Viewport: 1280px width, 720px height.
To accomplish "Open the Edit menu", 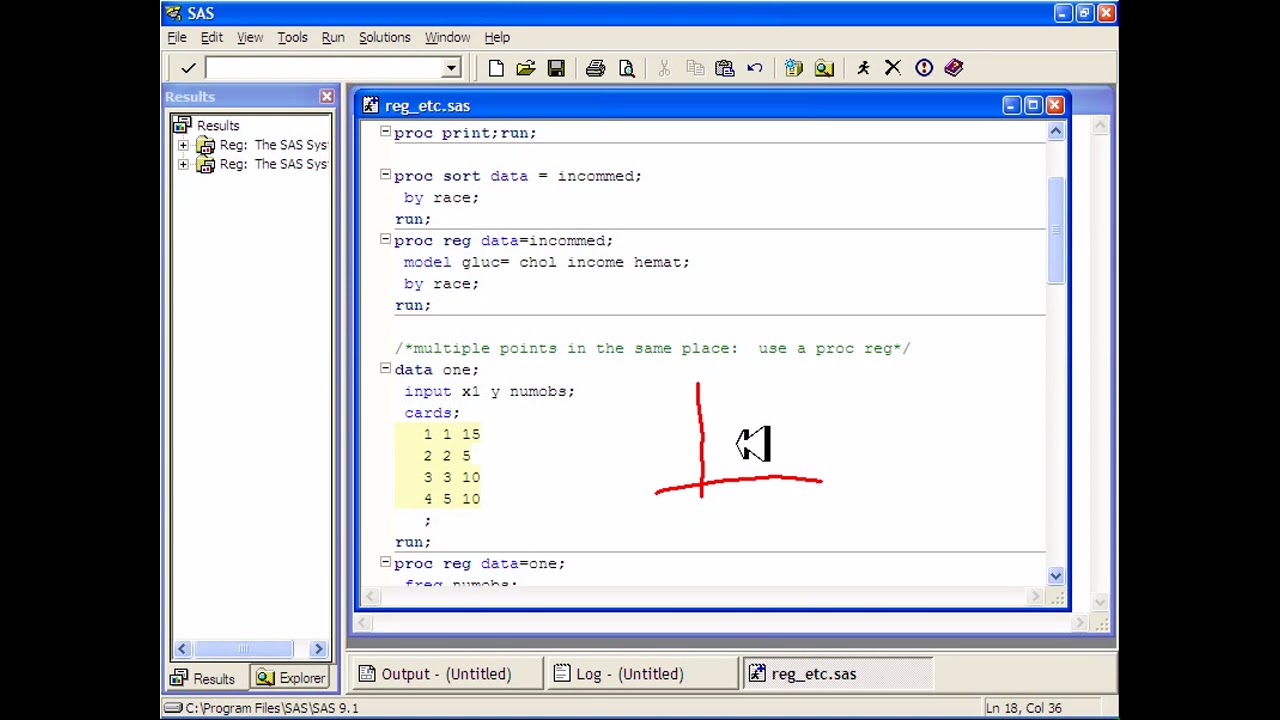I will (x=212, y=37).
